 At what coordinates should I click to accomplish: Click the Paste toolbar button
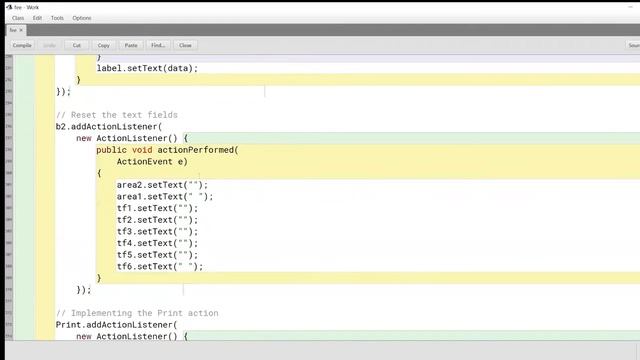pos(131,45)
